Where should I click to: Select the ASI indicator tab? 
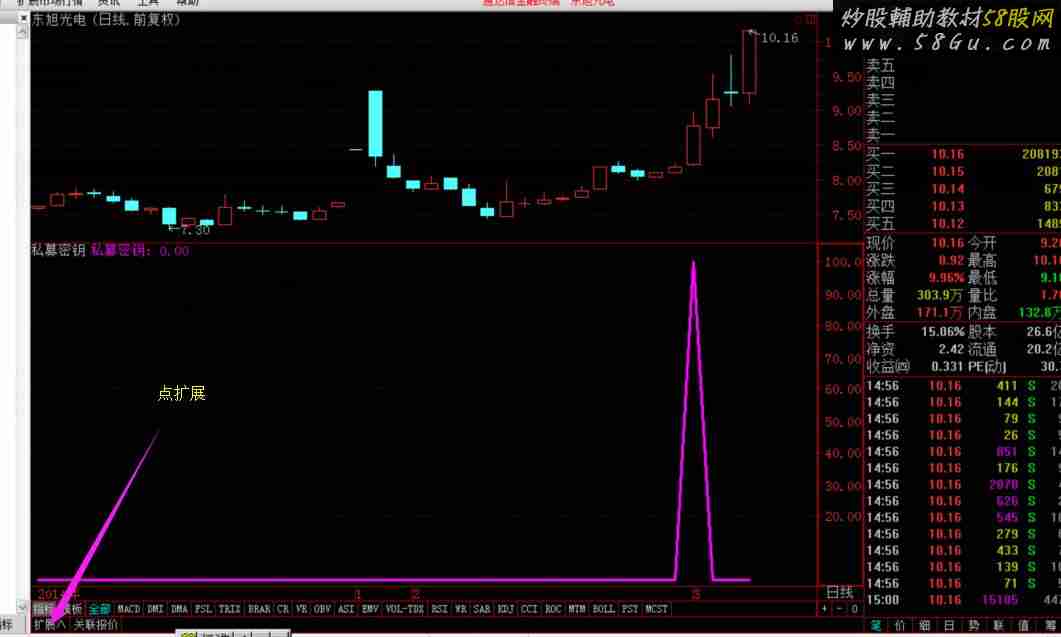pos(346,609)
